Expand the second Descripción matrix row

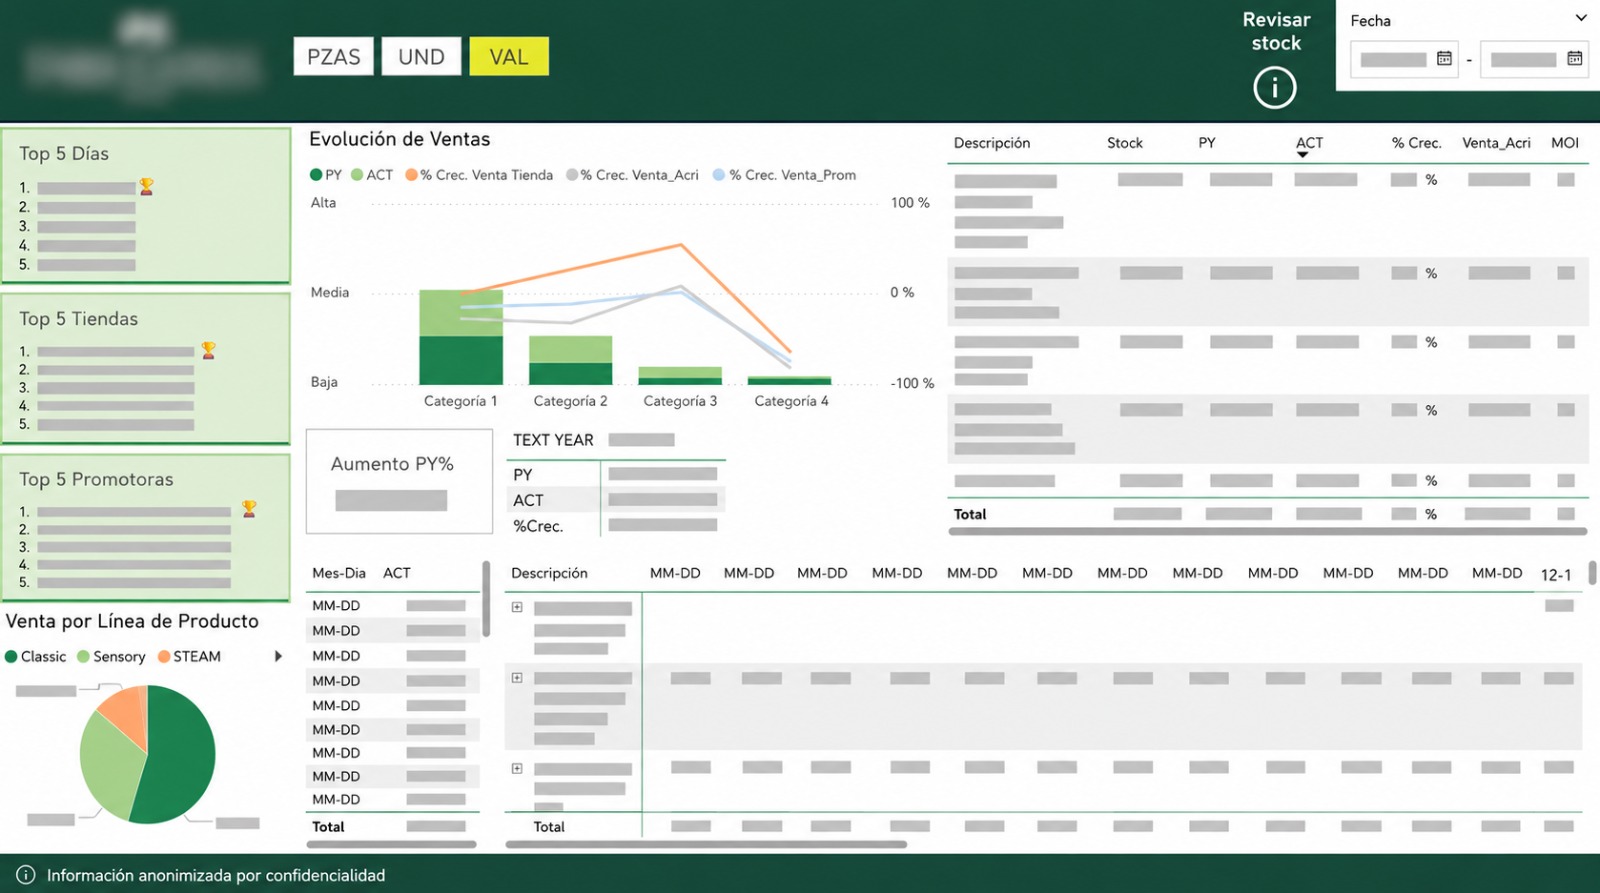click(x=517, y=678)
